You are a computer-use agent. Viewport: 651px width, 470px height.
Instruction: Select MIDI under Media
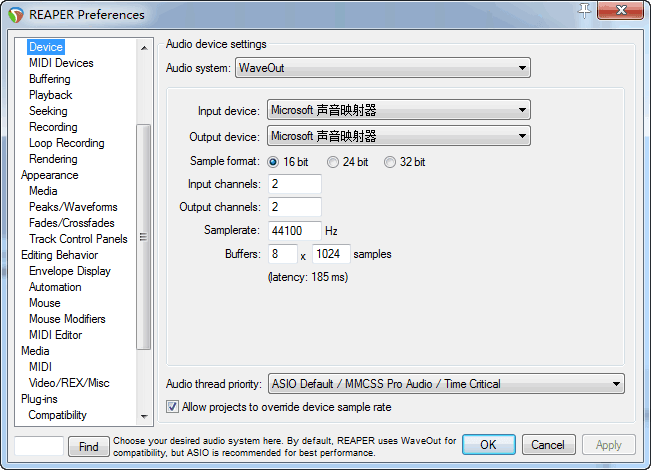point(40,367)
